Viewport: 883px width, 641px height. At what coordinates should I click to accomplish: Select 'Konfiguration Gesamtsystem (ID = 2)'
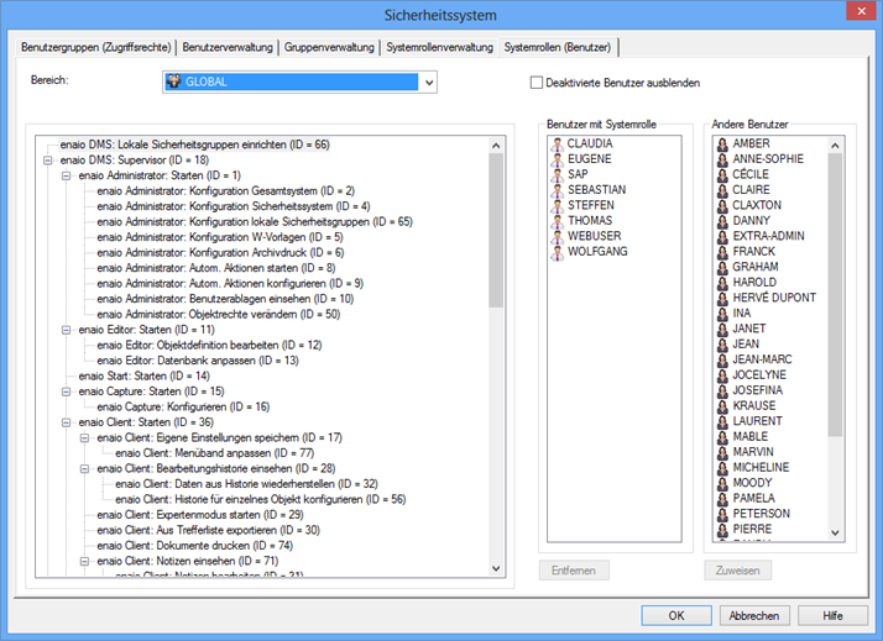[226, 191]
